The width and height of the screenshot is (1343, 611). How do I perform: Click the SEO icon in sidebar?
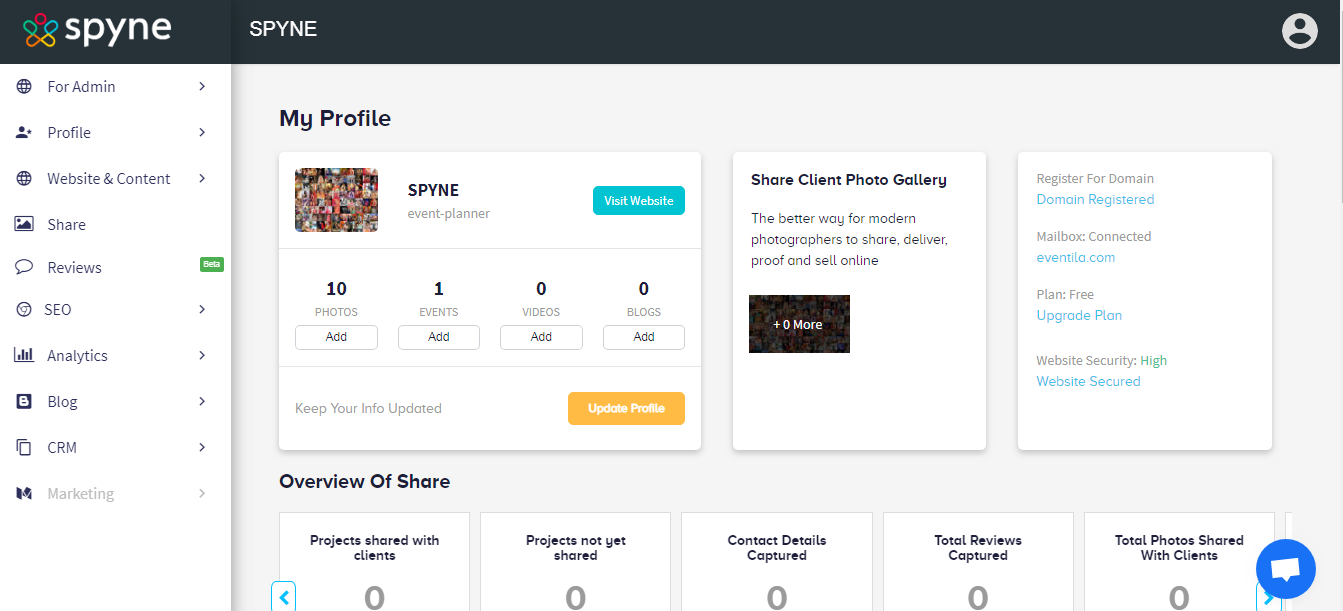(24, 310)
